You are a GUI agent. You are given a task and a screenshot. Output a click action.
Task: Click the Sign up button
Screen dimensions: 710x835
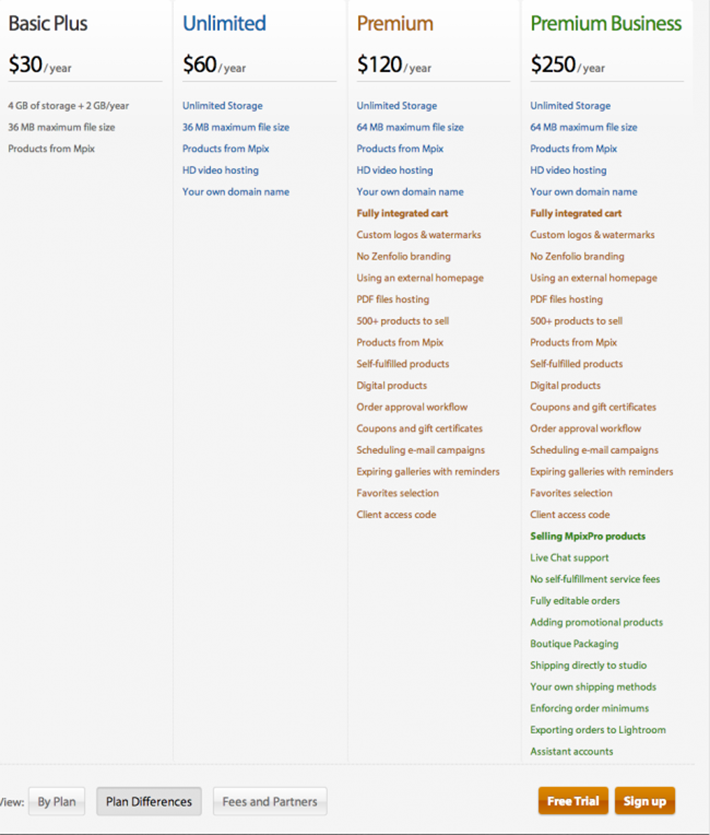[644, 801]
